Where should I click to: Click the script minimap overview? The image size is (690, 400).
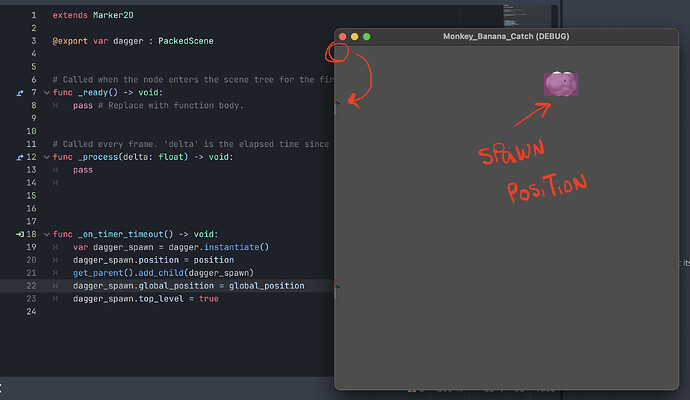point(526,16)
